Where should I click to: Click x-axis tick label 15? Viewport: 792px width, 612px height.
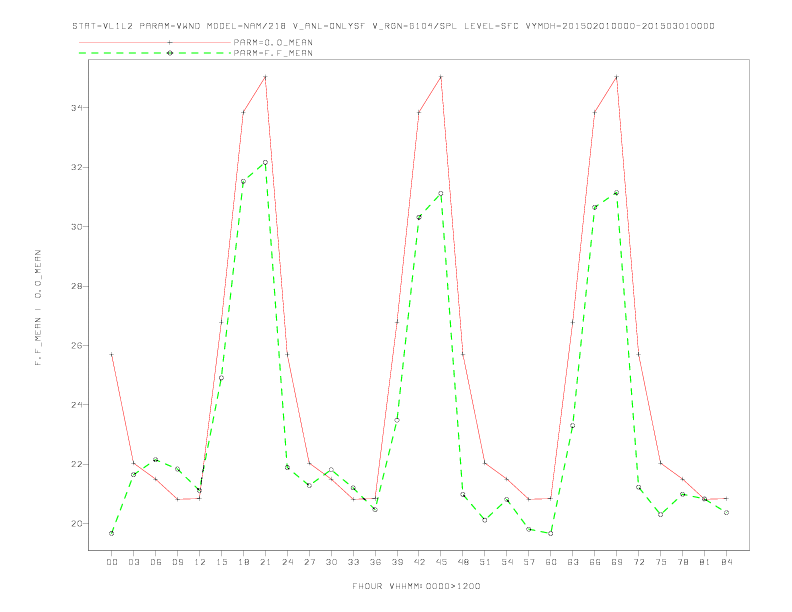tap(221, 562)
